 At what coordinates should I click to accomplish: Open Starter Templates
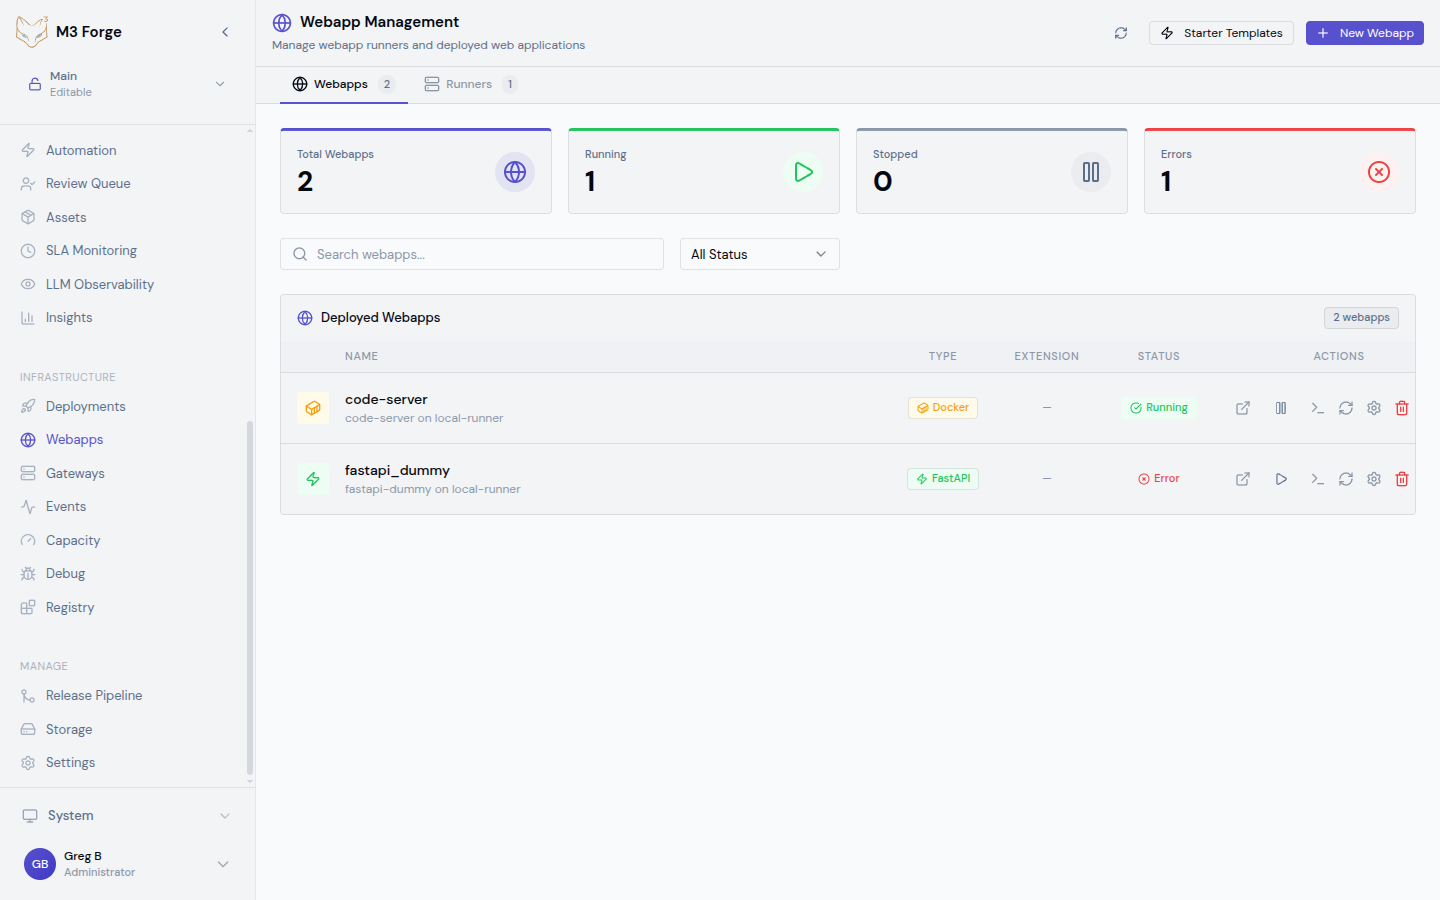click(x=1221, y=32)
